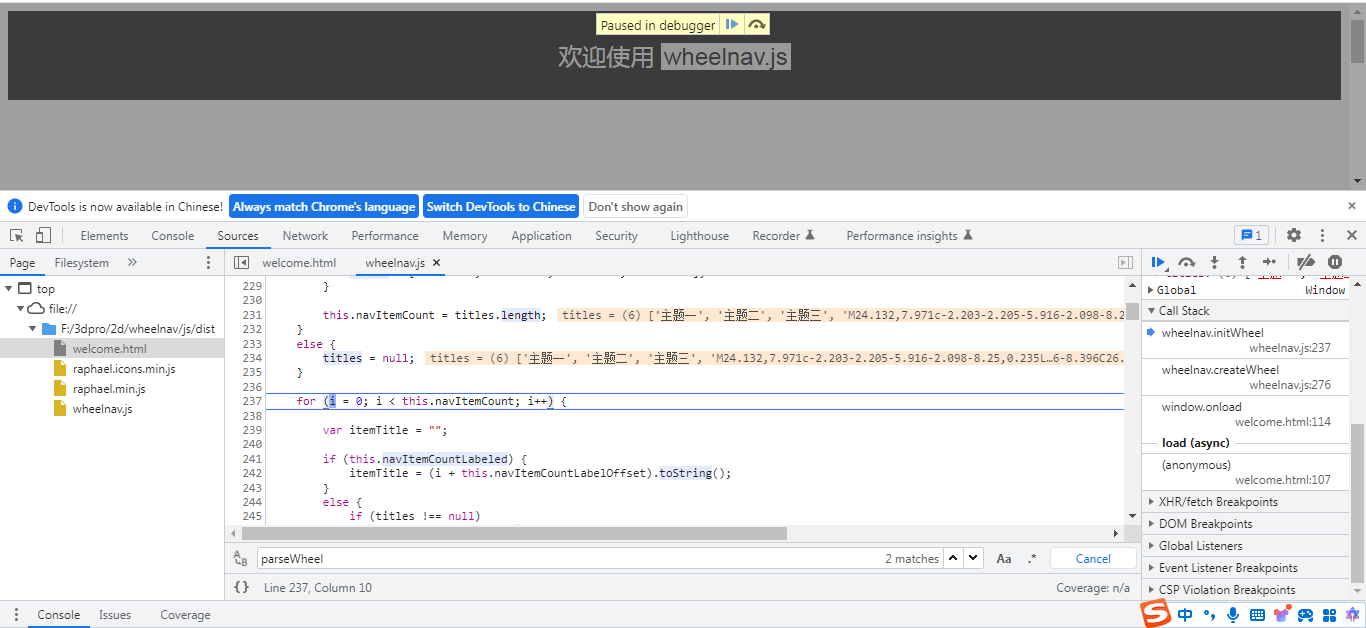
Task: Switch to the welcome.html editor tab
Action: click(299, 263)
